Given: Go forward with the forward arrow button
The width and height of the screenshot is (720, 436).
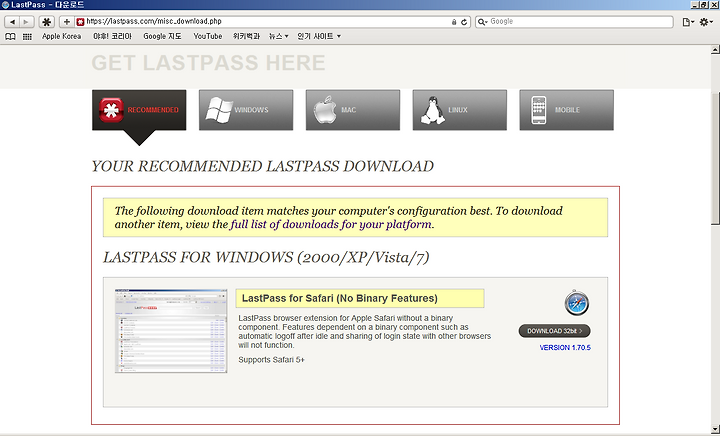Looking at the screenshot, I should click(26, 22).
